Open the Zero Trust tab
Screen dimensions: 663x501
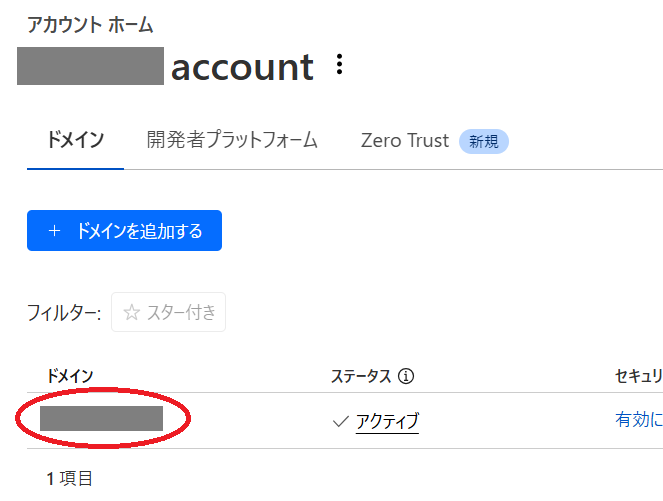(405, 140)
